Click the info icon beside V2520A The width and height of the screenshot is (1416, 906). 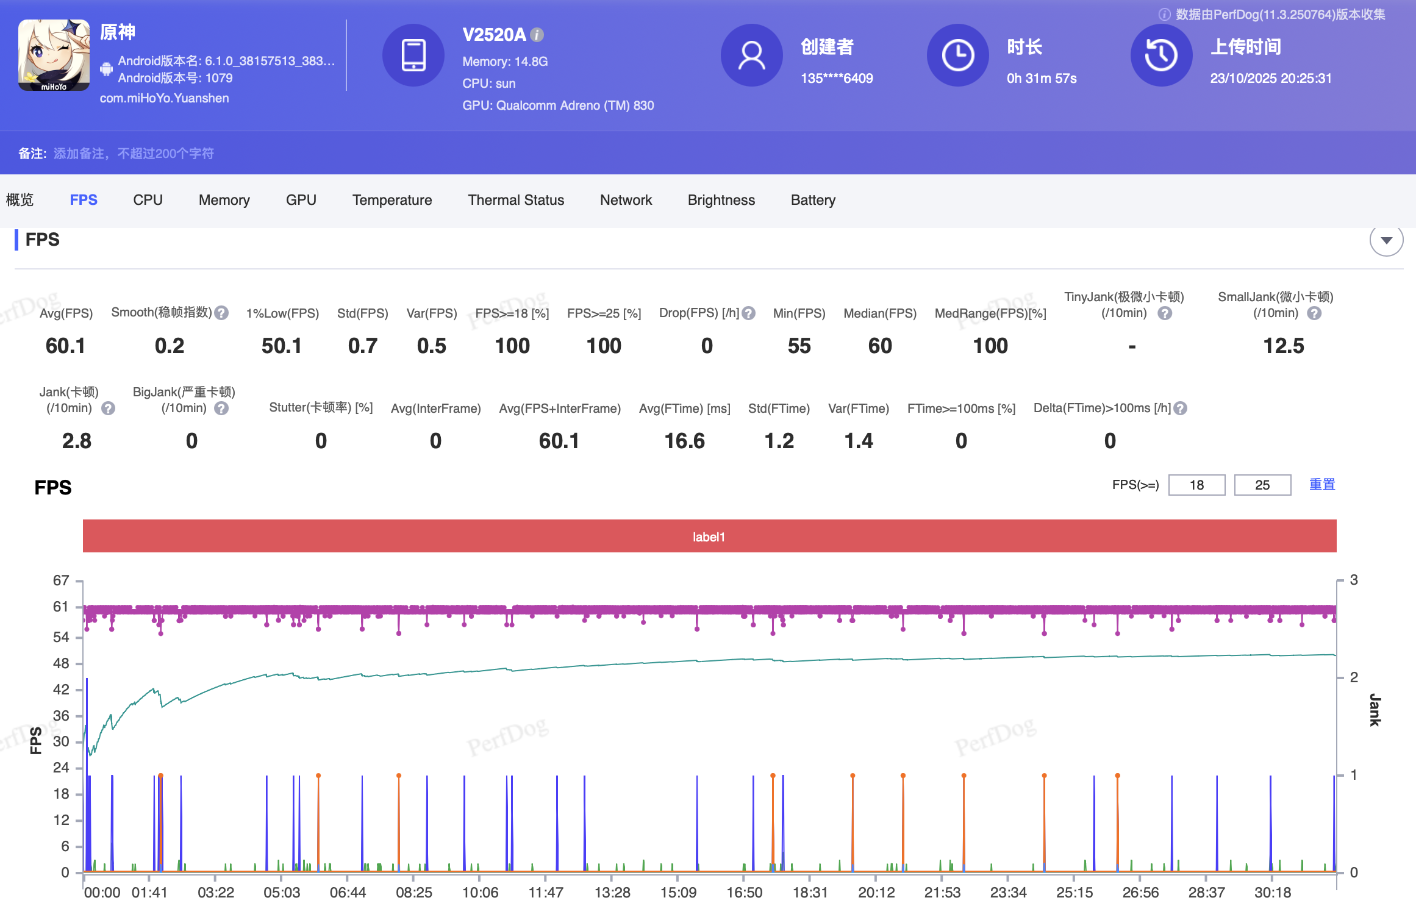tap(537, 35)
